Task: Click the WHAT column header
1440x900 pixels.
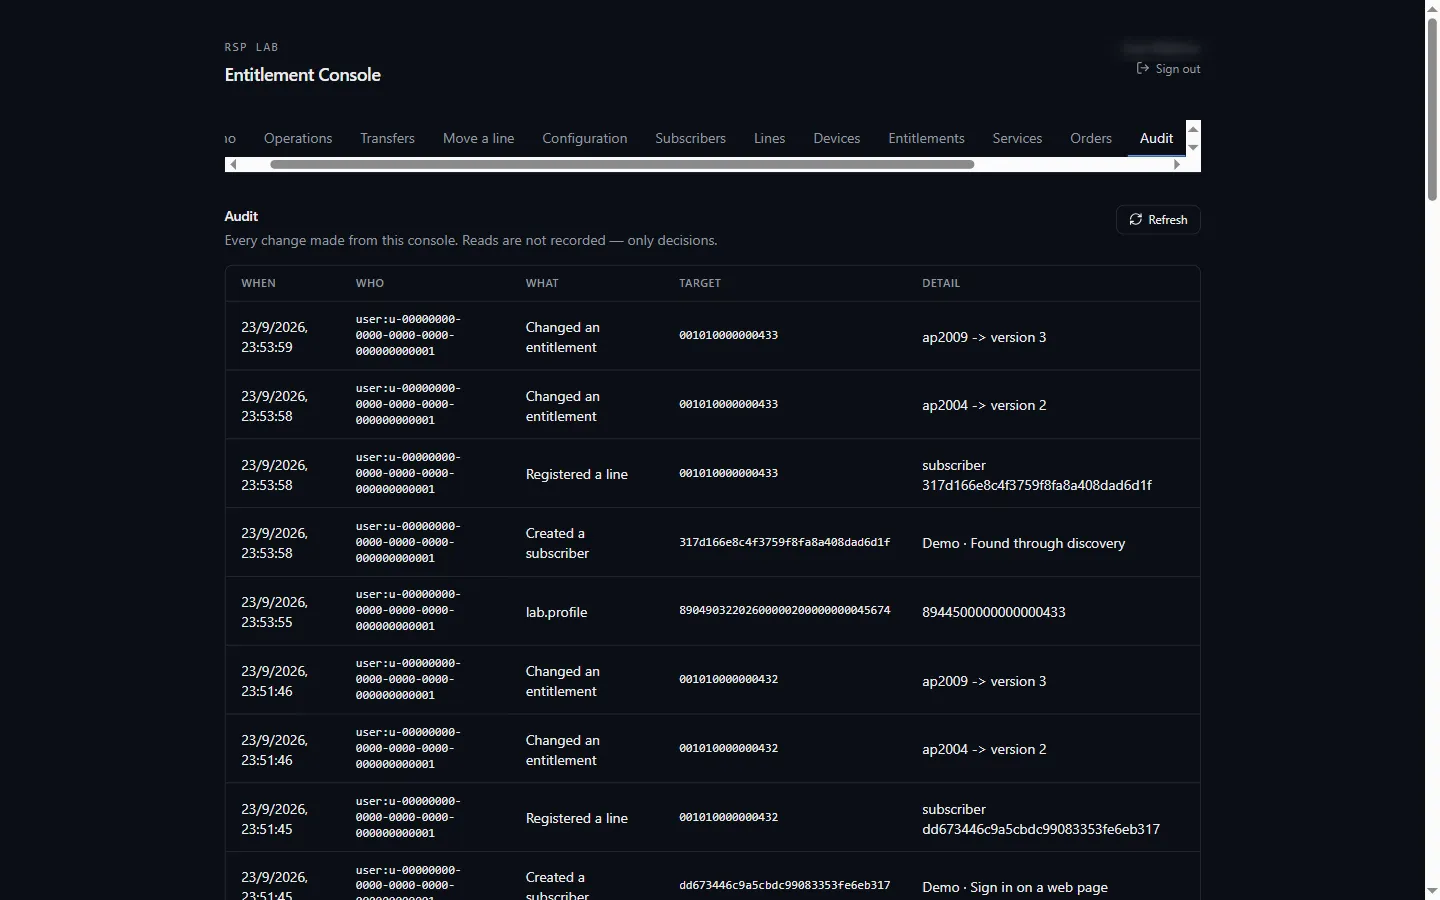Action: point(542,283)
